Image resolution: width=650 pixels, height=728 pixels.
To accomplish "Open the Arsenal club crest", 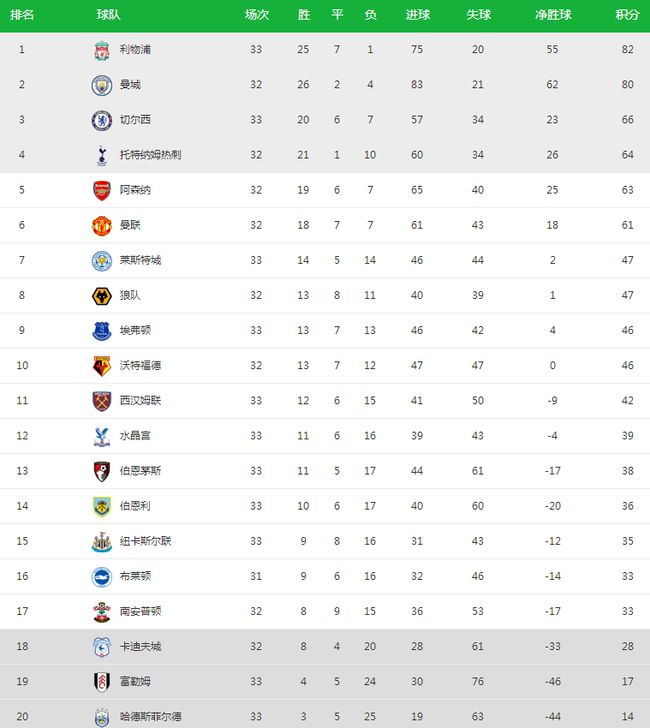I will 102,191.
